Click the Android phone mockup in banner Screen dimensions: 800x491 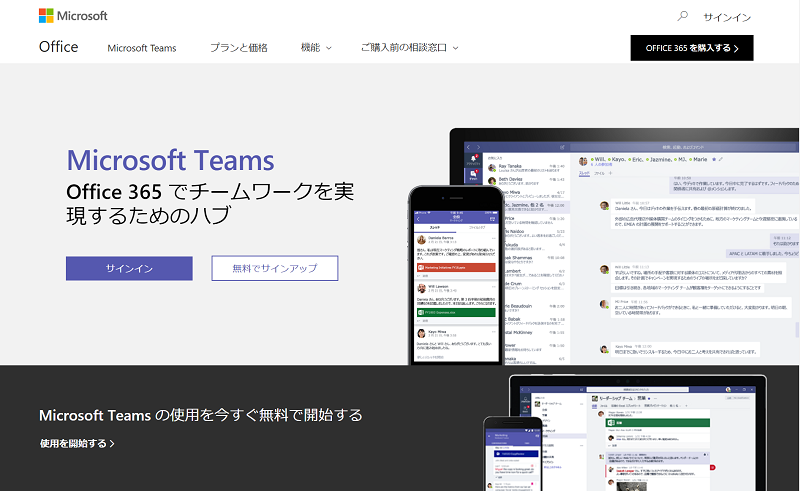[x=513, y=454]
